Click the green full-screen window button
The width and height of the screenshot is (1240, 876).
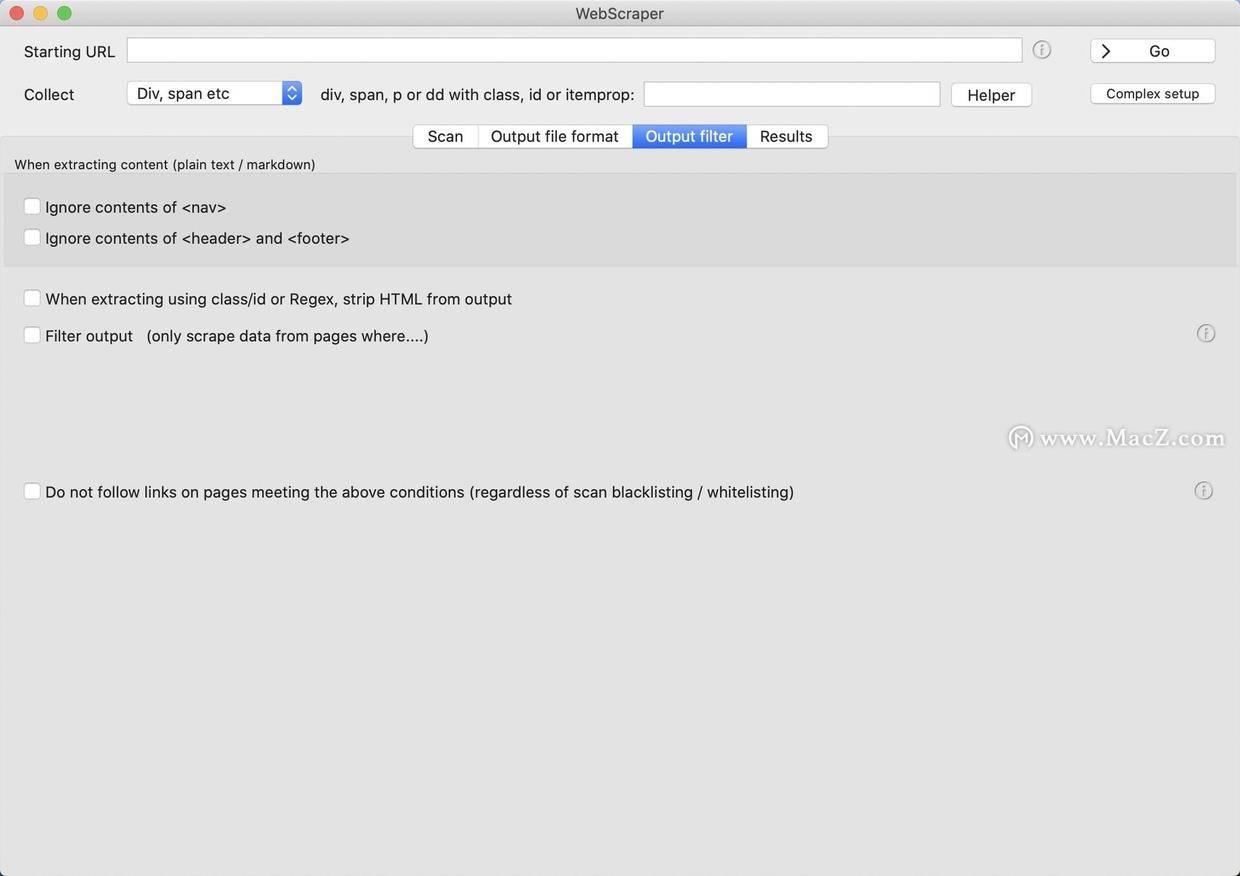[x=64, y=13]
